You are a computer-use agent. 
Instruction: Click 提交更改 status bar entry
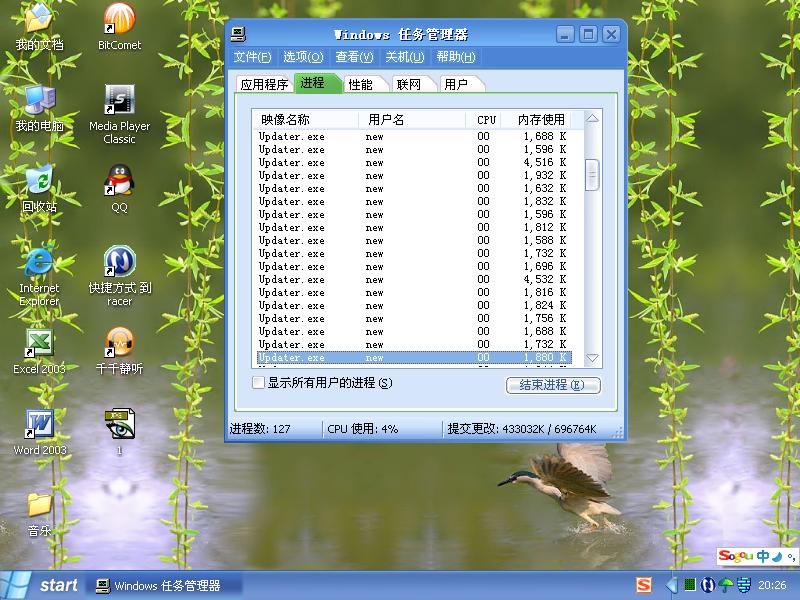point(522,429)
